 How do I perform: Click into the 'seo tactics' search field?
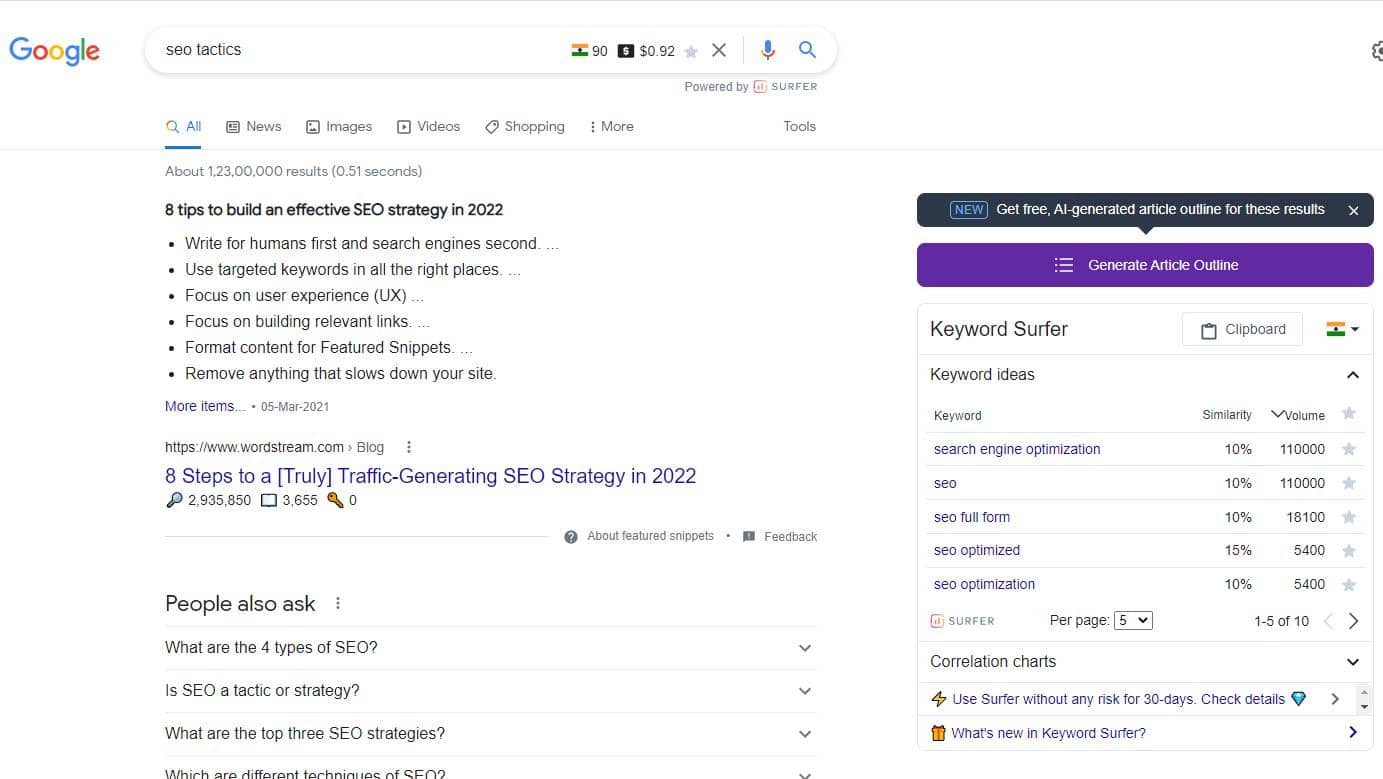coord(360,50)
